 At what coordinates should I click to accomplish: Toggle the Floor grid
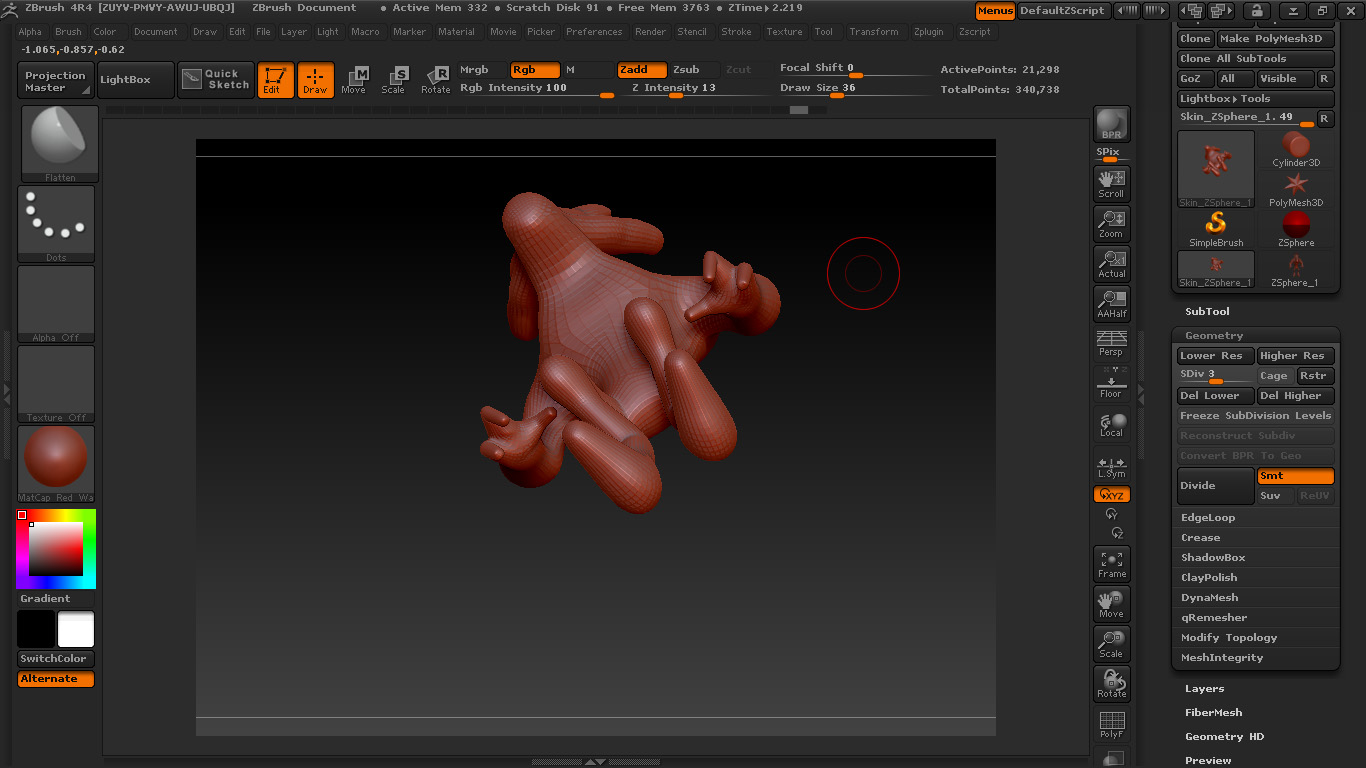[x=1111, y=383]
